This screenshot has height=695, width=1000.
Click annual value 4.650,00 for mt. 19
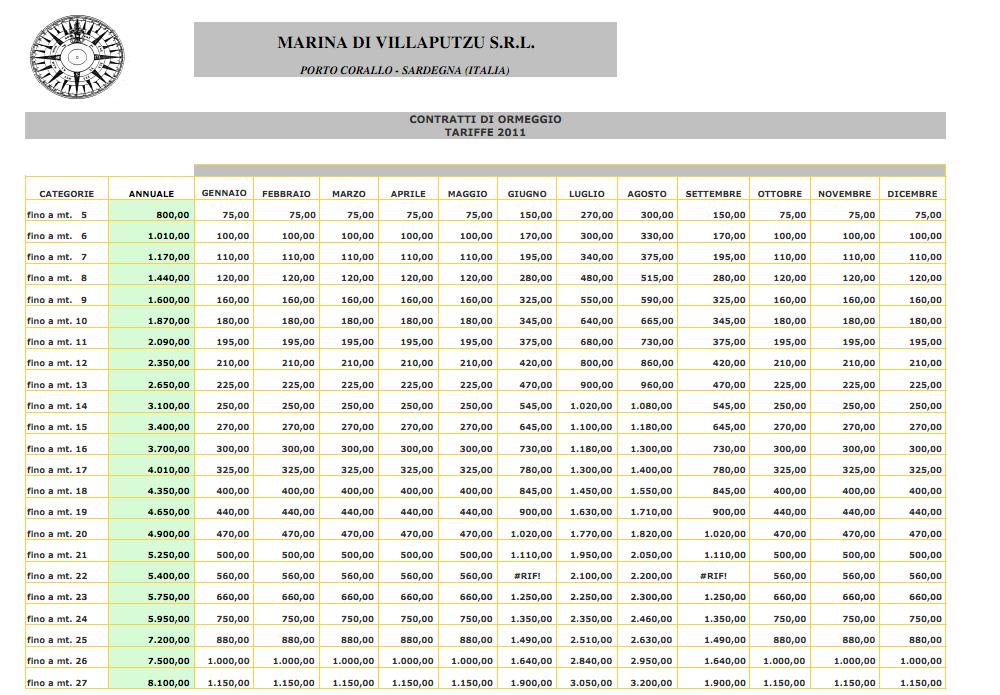tap(168, 512)
